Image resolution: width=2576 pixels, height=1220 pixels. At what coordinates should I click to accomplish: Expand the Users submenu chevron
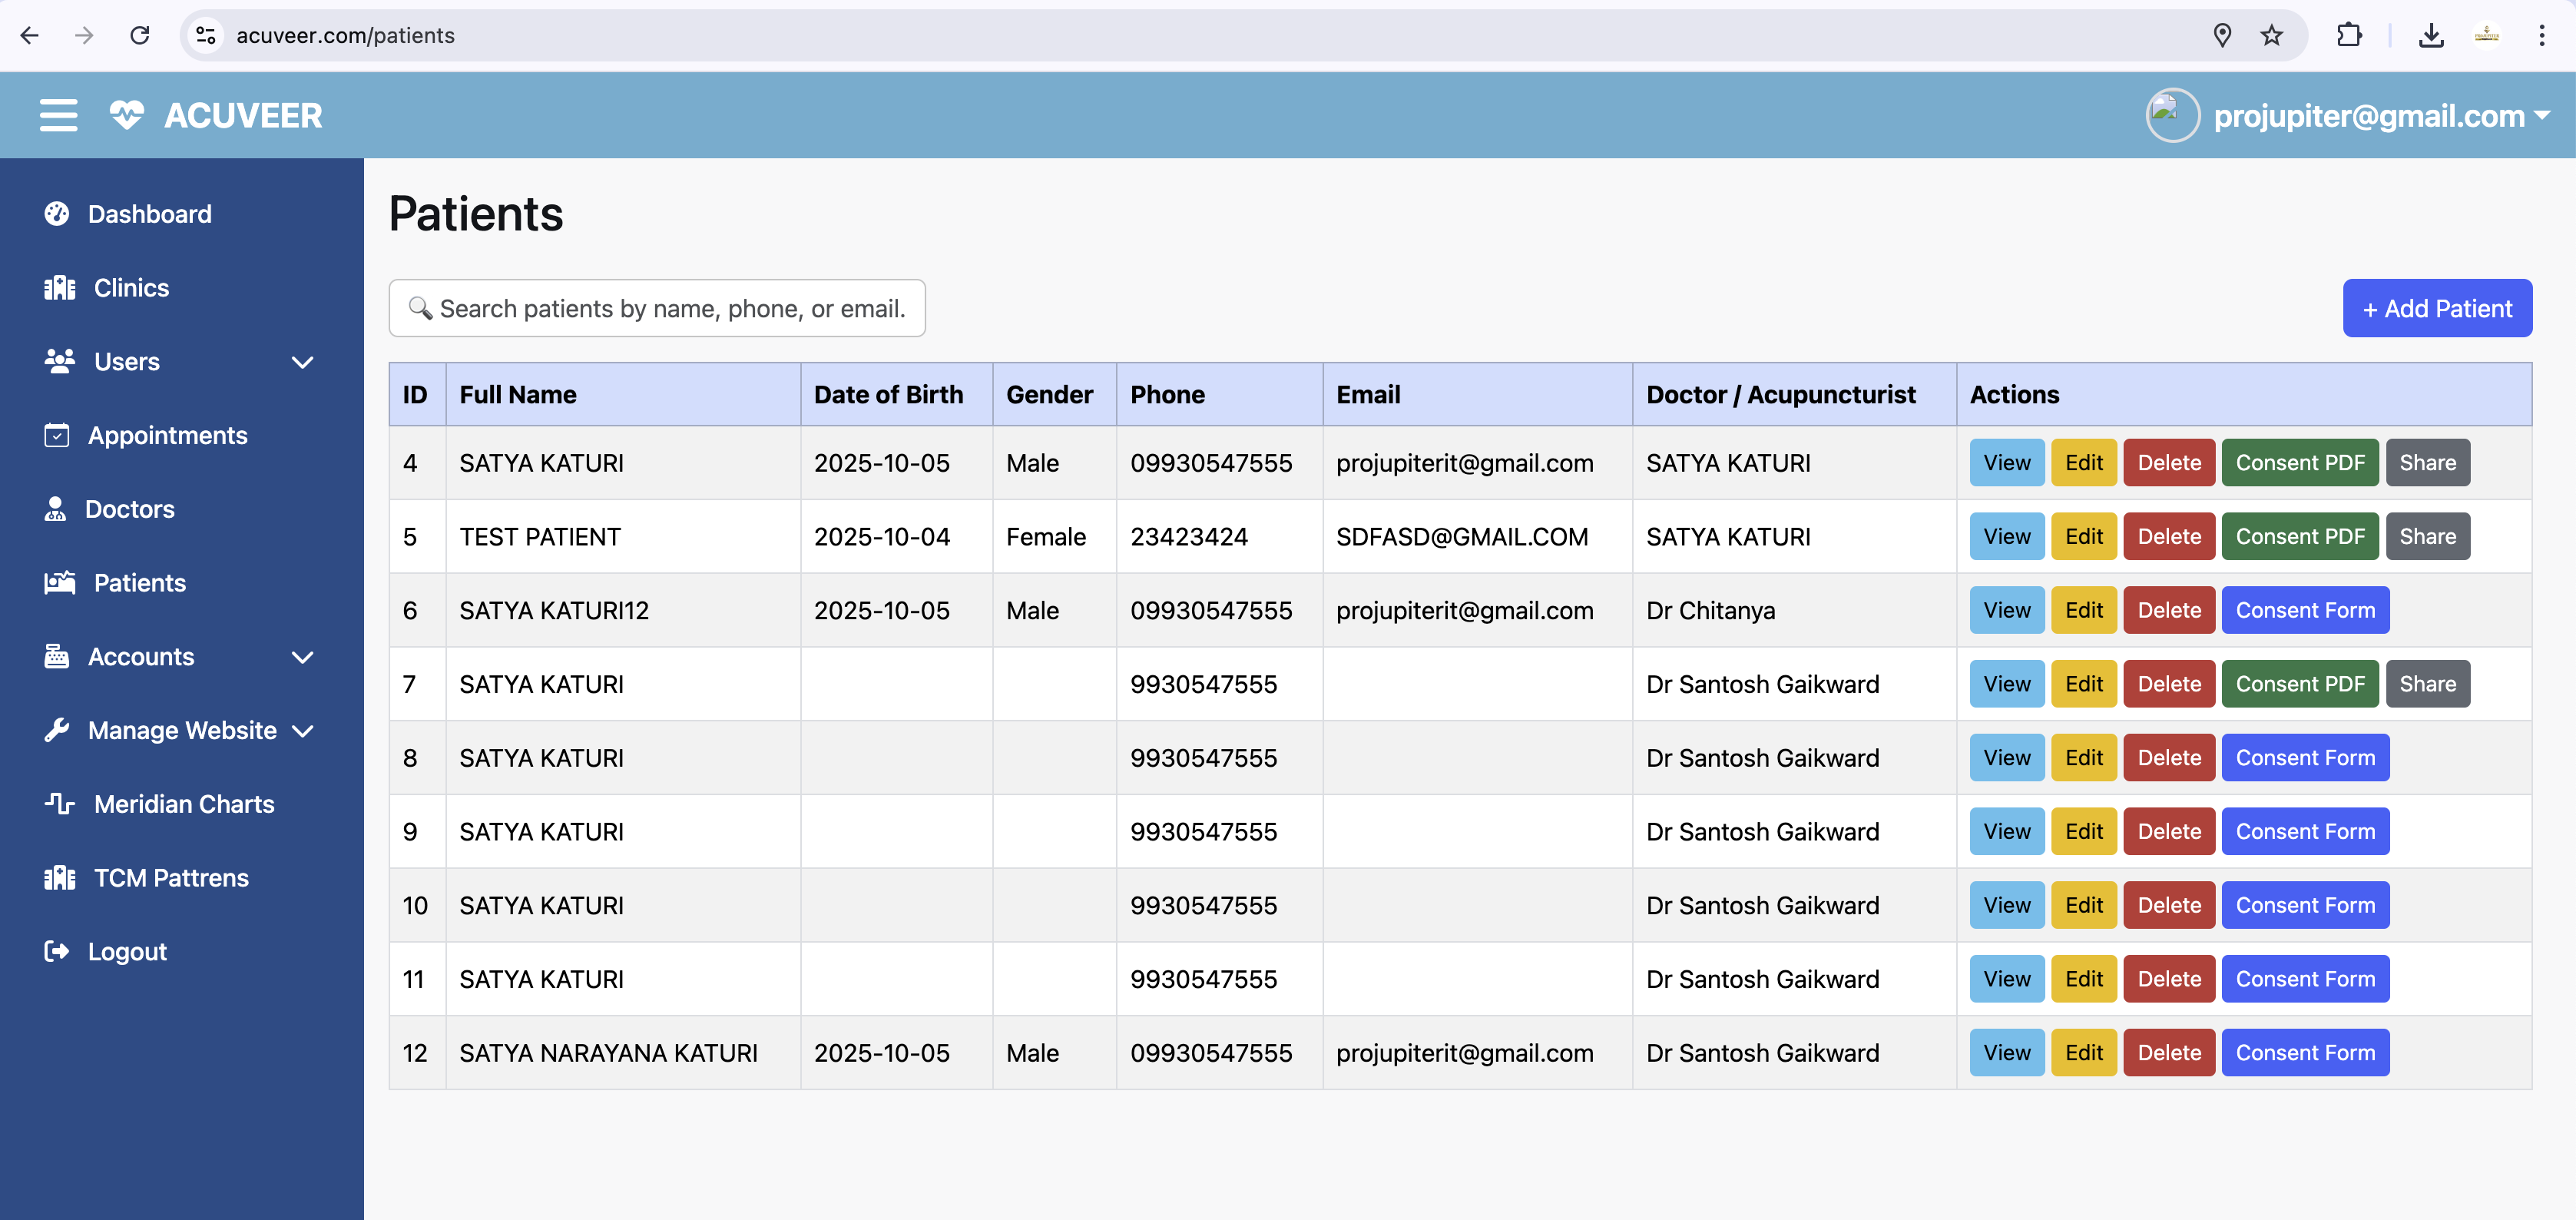[x=302, y=362]
